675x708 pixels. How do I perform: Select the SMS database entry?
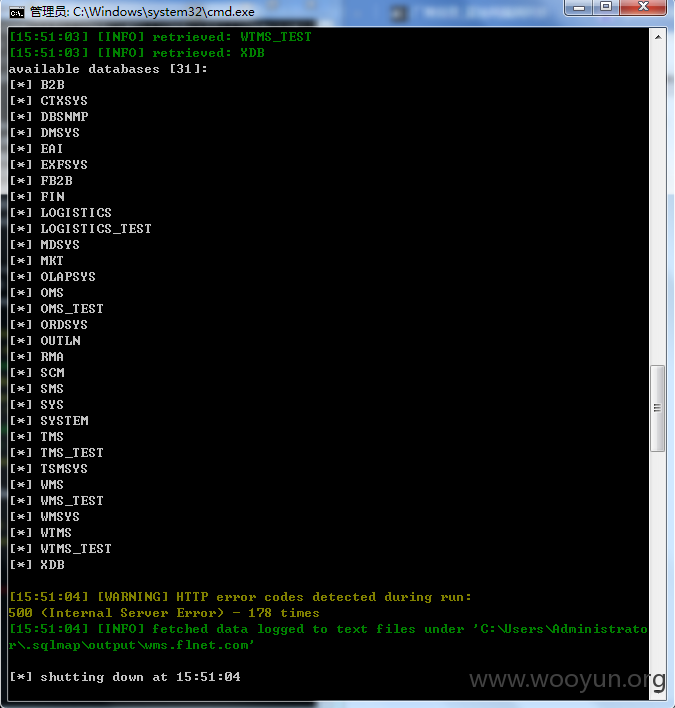click(x=37, y=389)
